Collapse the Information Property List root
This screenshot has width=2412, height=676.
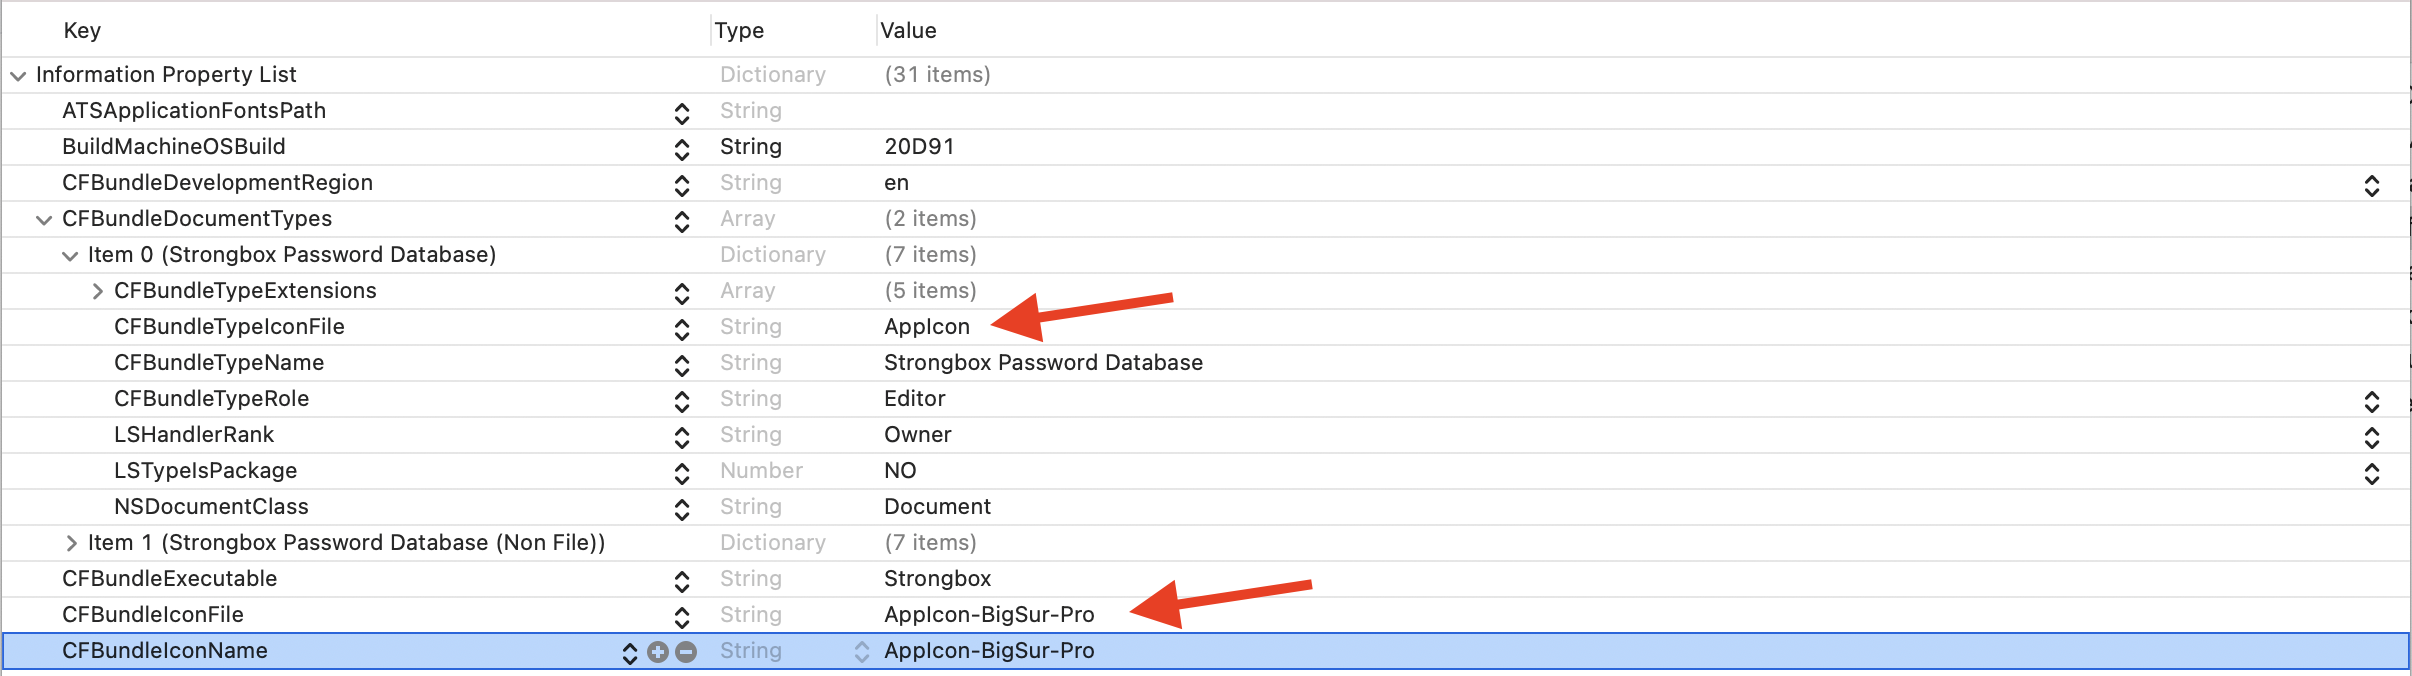17,77
